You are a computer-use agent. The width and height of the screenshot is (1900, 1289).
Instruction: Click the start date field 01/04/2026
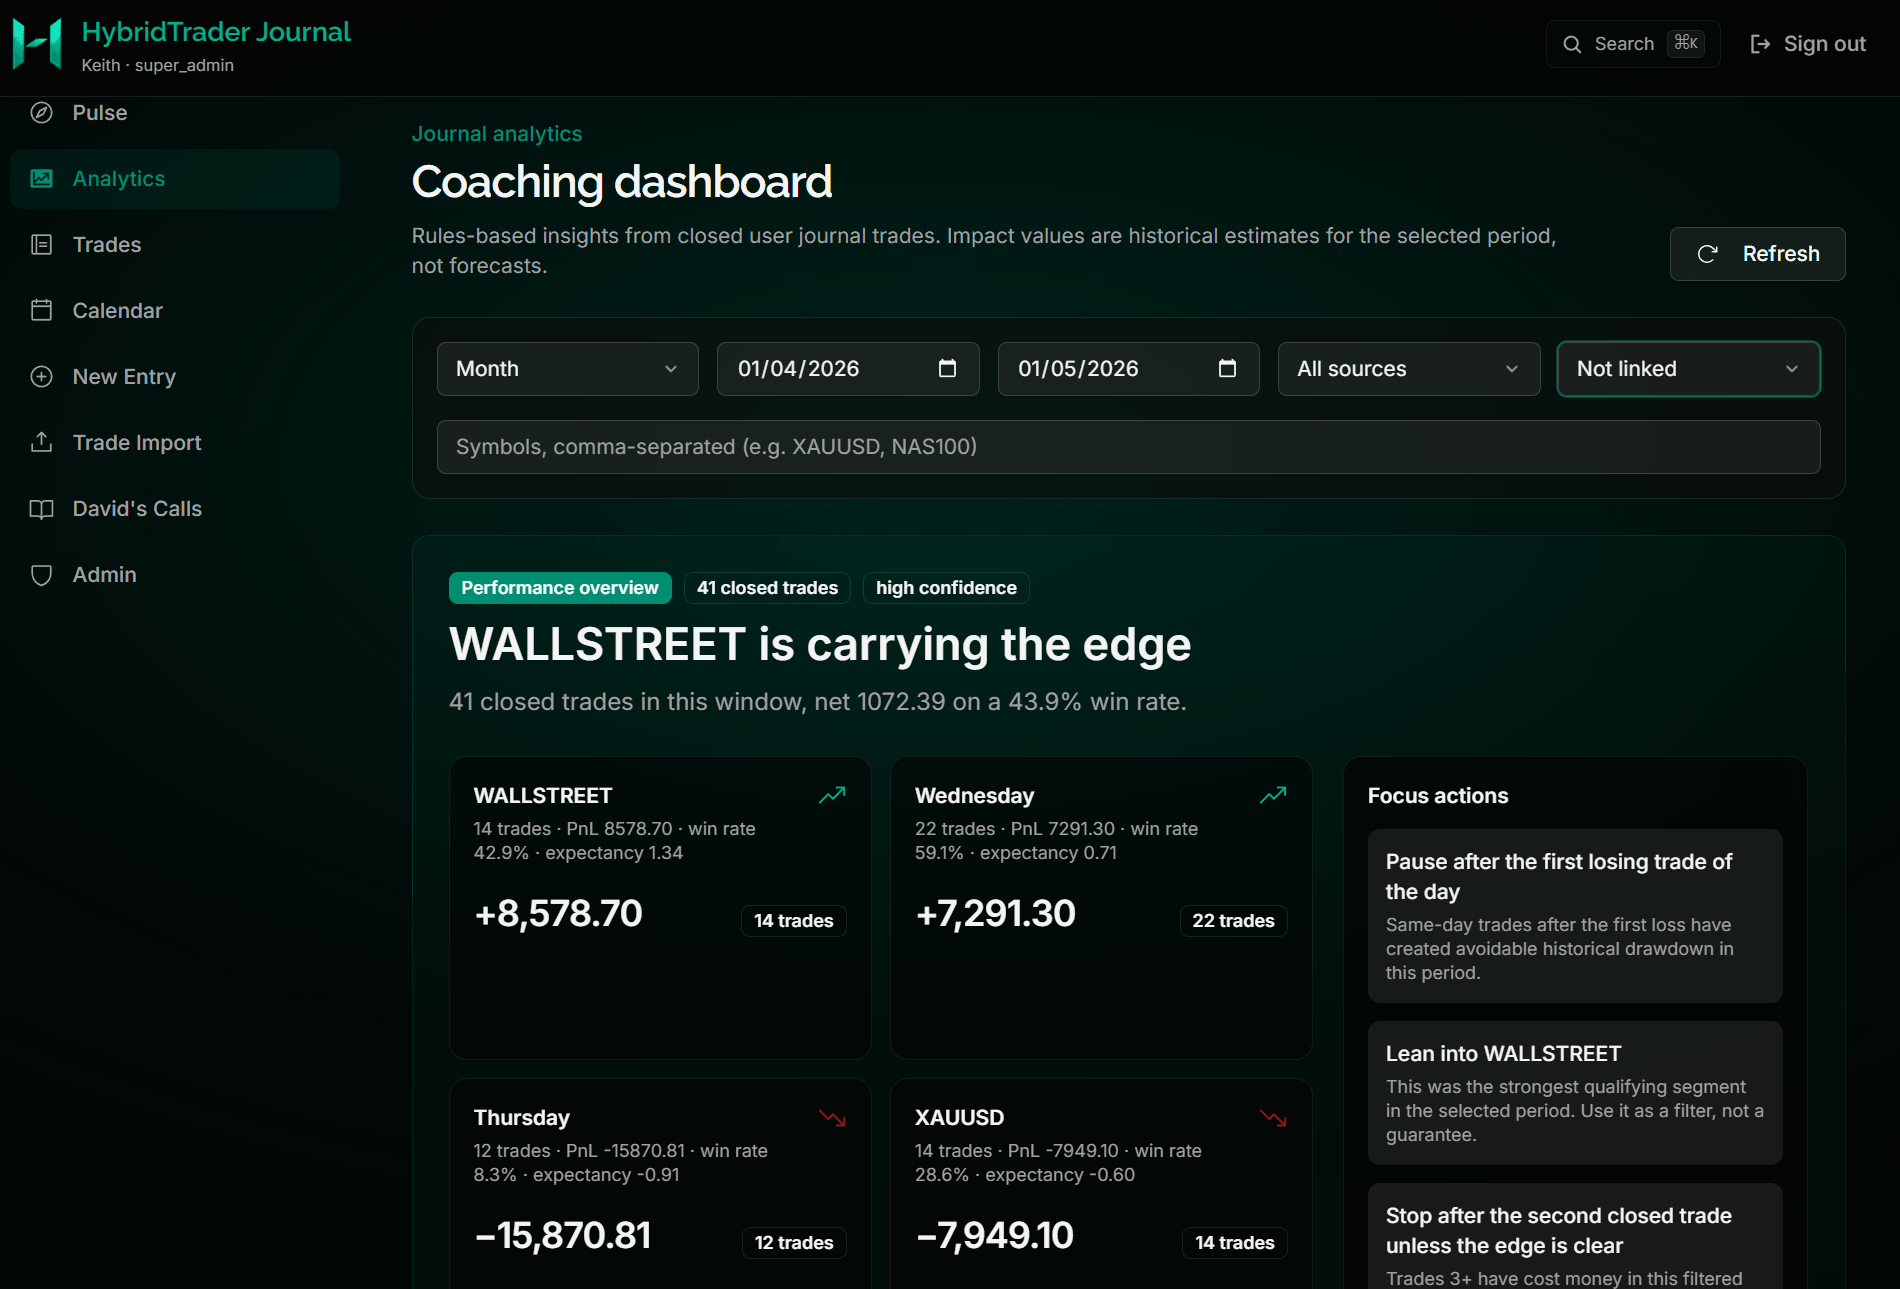click(848, 369)
